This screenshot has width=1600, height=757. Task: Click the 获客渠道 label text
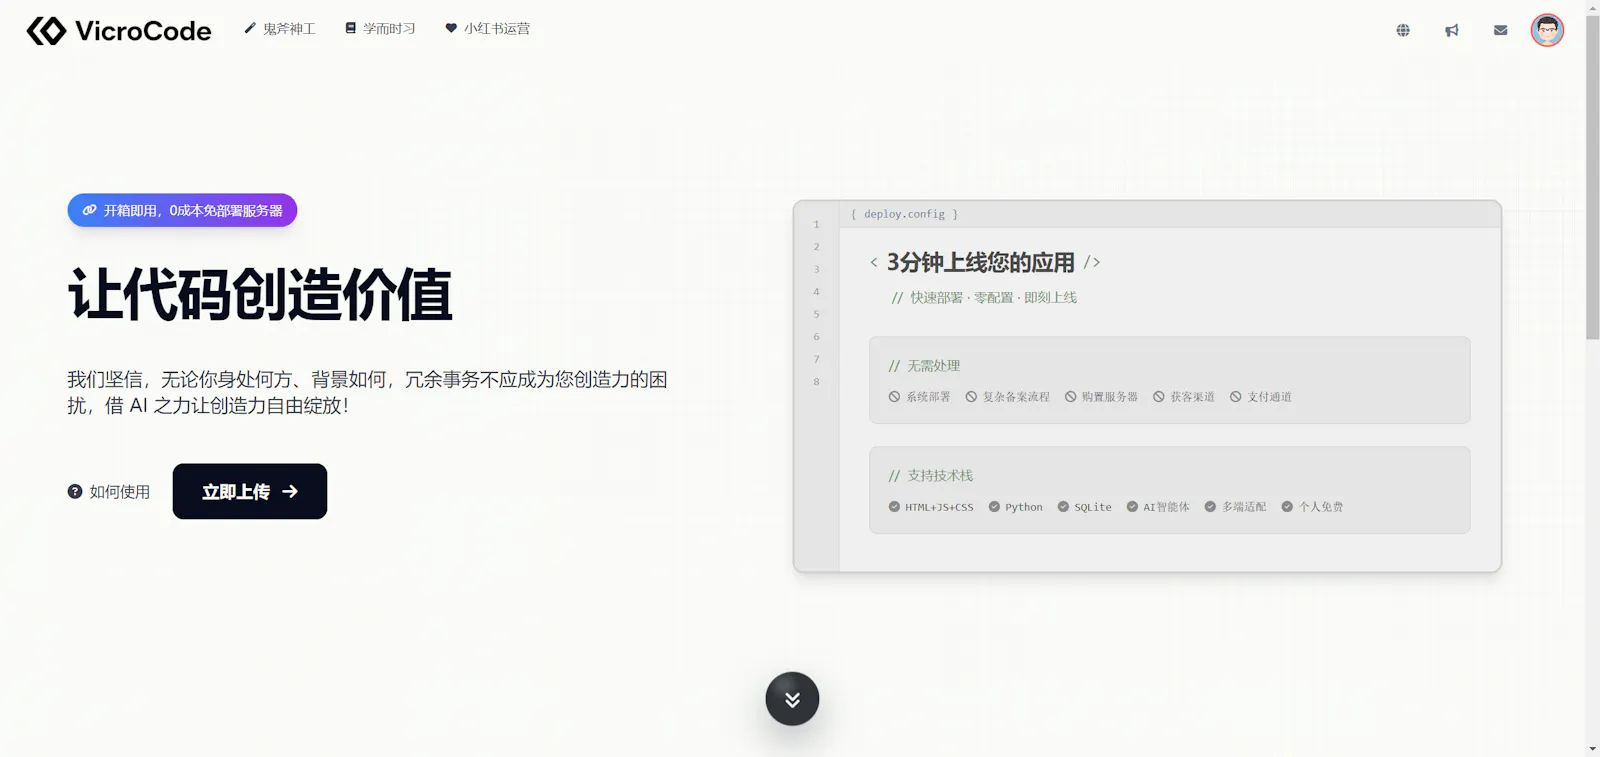(x=1192, y=397)
